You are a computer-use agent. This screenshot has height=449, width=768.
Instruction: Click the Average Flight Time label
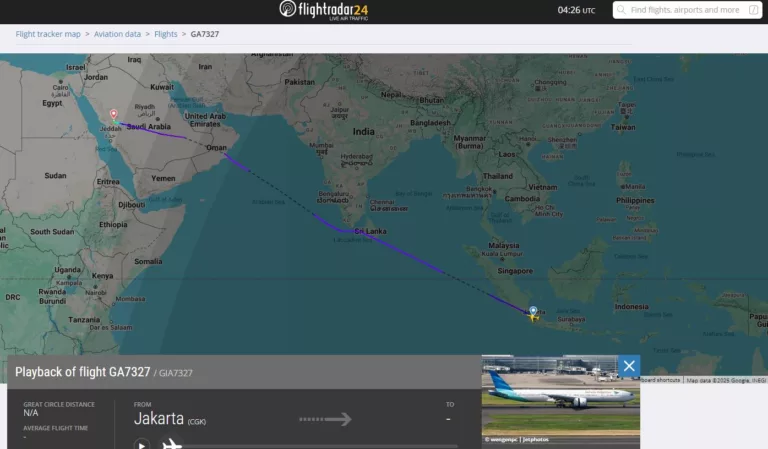coord(55,428)
